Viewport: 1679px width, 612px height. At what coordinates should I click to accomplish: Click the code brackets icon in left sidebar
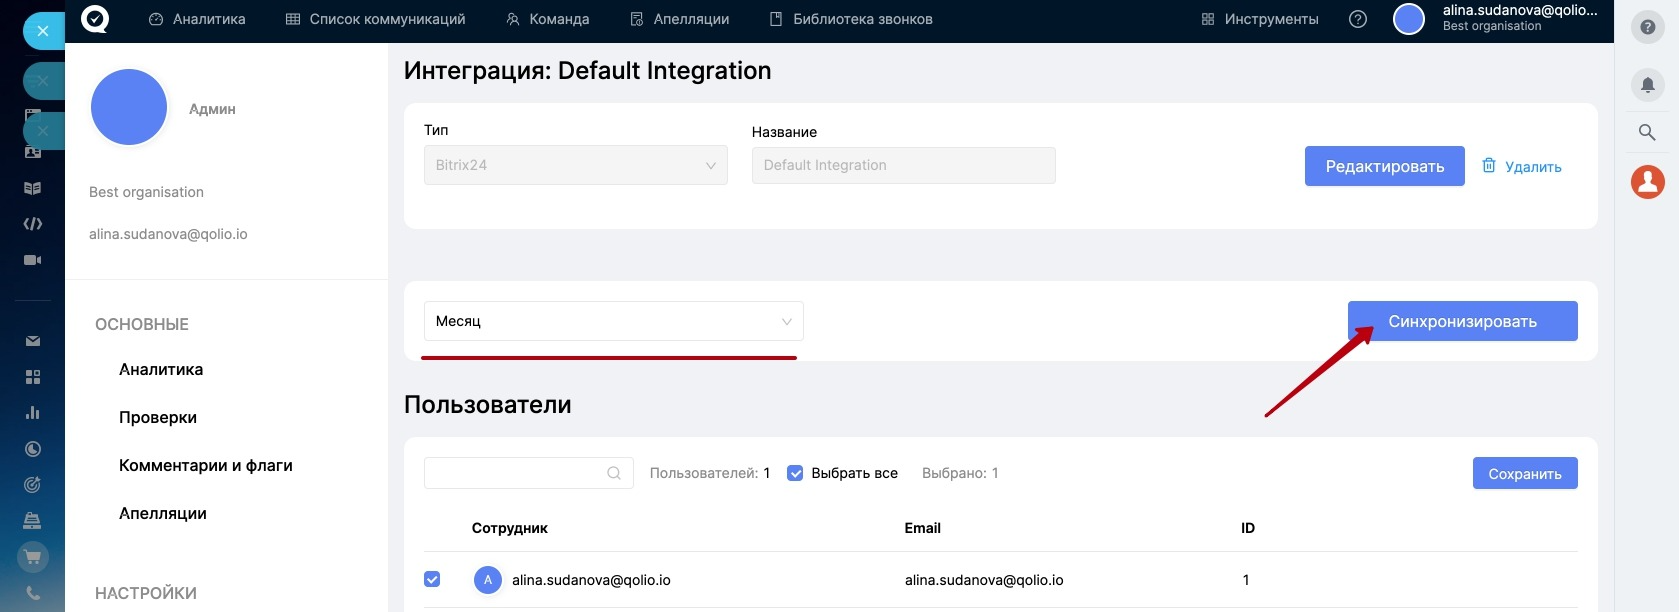click(33, 224)
